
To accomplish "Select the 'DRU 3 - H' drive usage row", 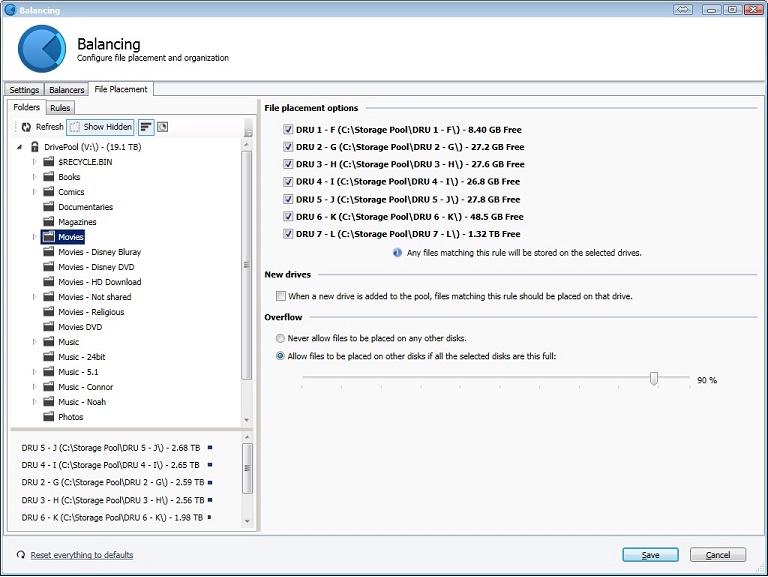I will [117, 500].
